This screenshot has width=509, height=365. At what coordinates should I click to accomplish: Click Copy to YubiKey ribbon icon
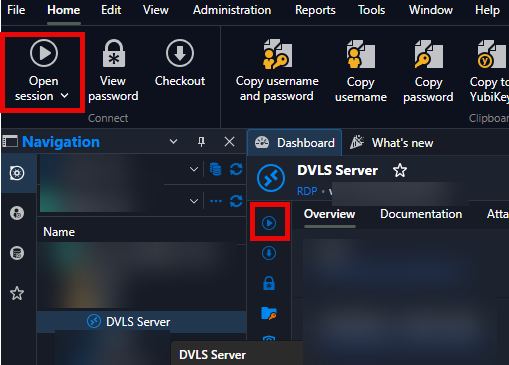coord(491,54)
